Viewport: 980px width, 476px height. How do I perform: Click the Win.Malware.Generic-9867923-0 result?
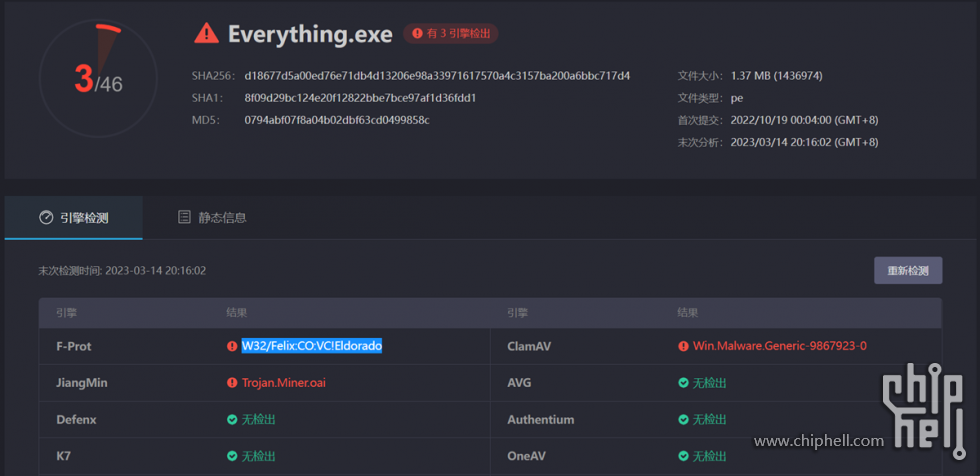tap(780, 346)
